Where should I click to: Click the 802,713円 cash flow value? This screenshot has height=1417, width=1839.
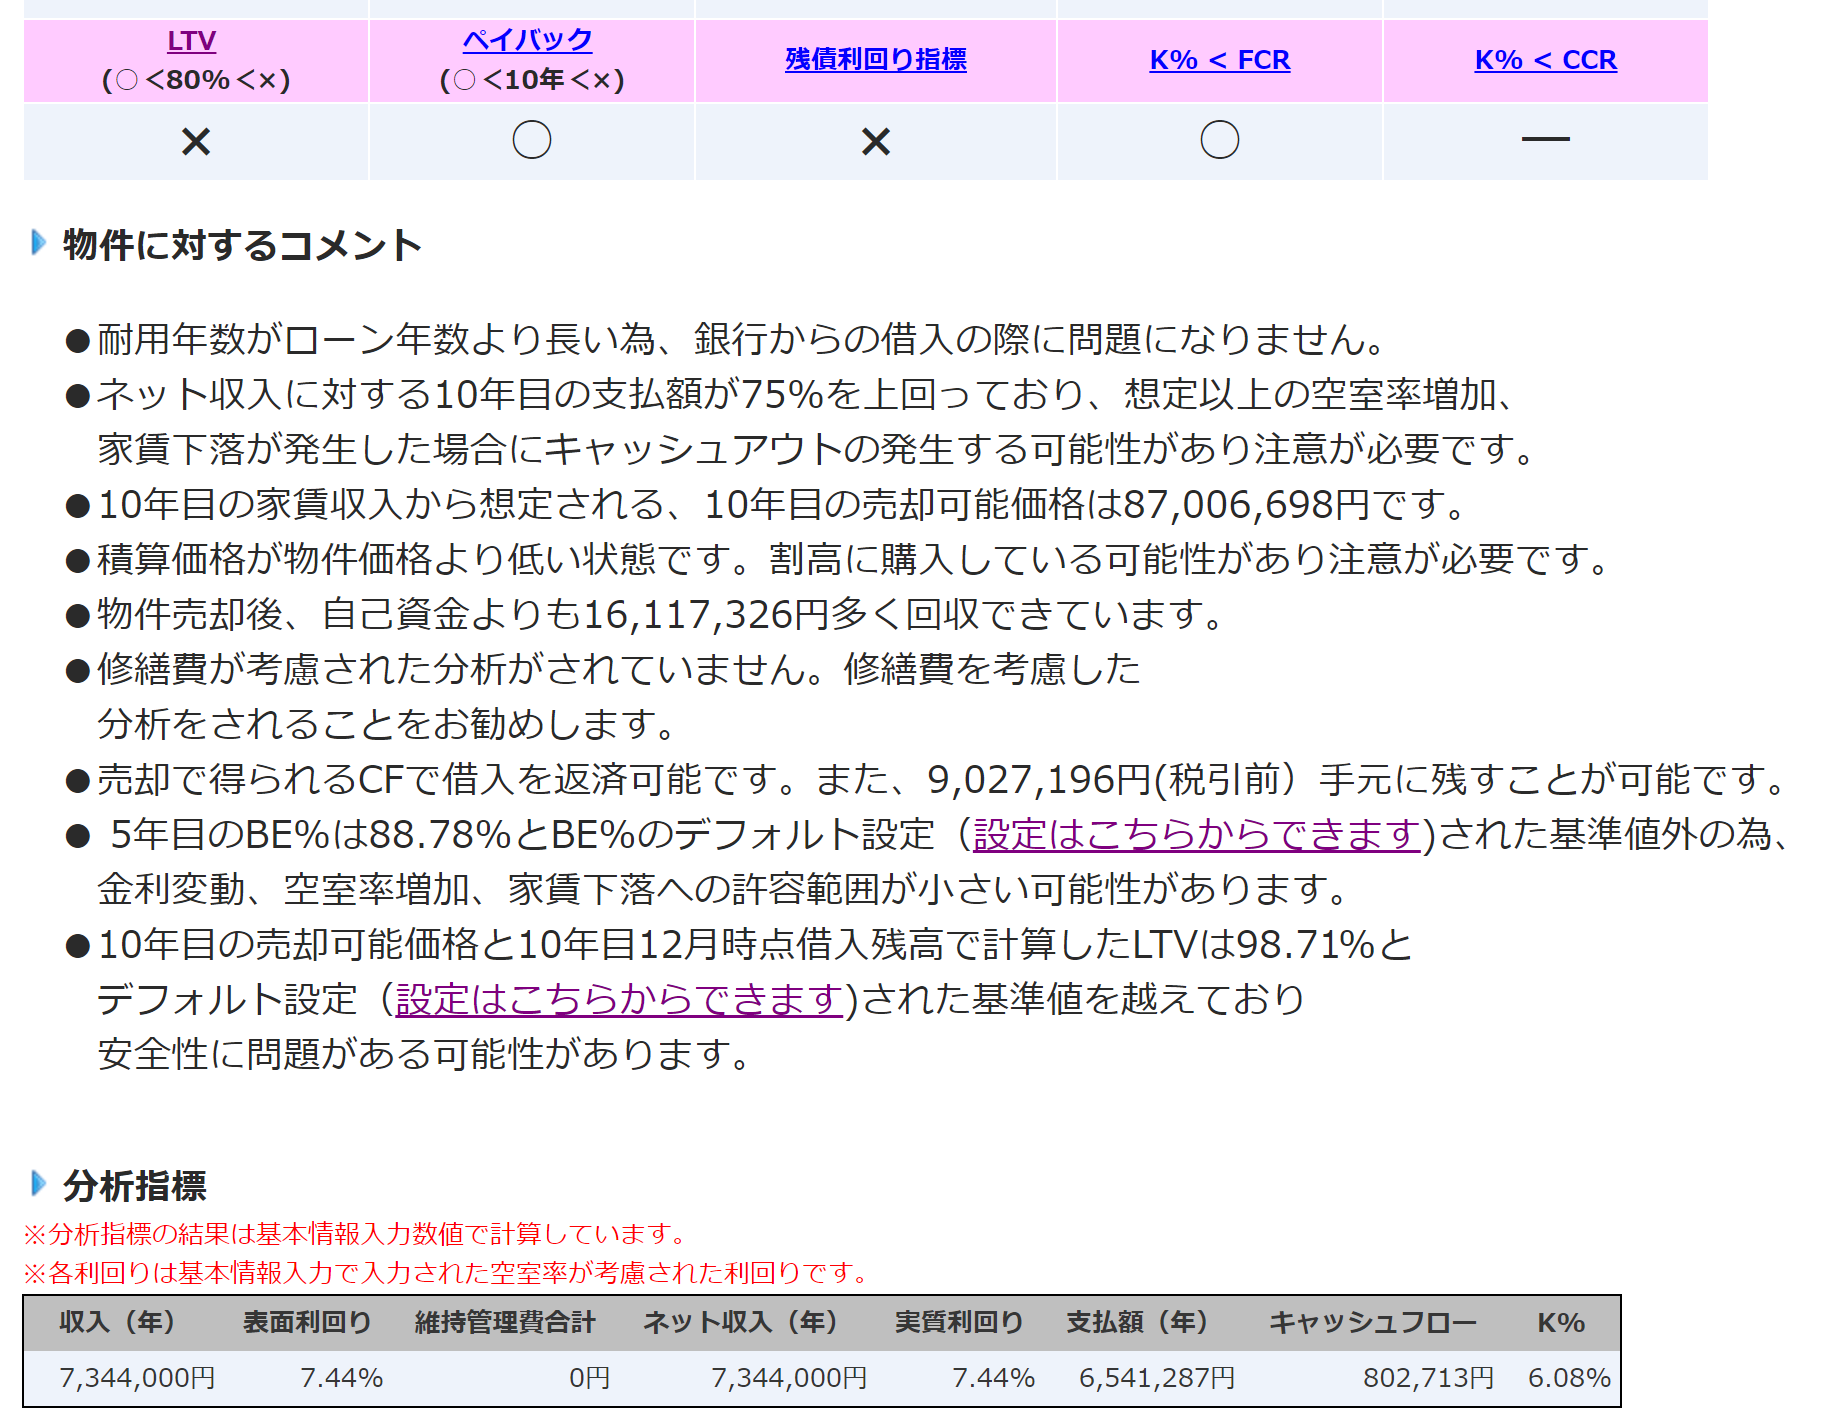(x=1427, y=1378)
